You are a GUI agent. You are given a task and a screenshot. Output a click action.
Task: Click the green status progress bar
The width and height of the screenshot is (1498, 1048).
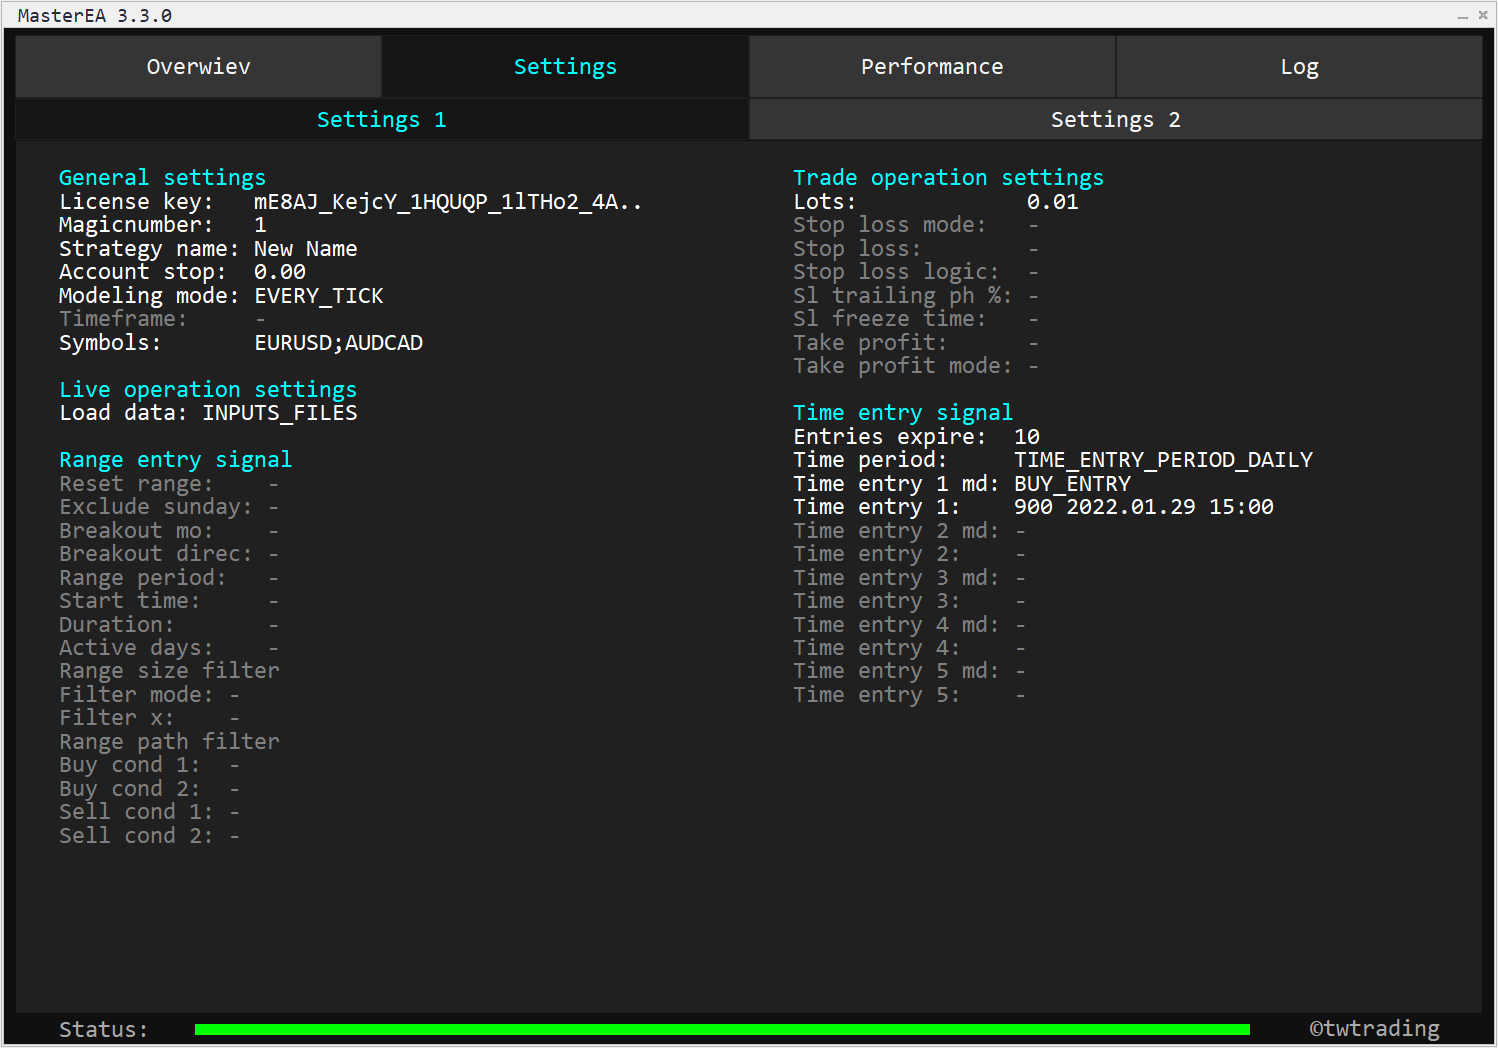click(x=721, y=1029)
